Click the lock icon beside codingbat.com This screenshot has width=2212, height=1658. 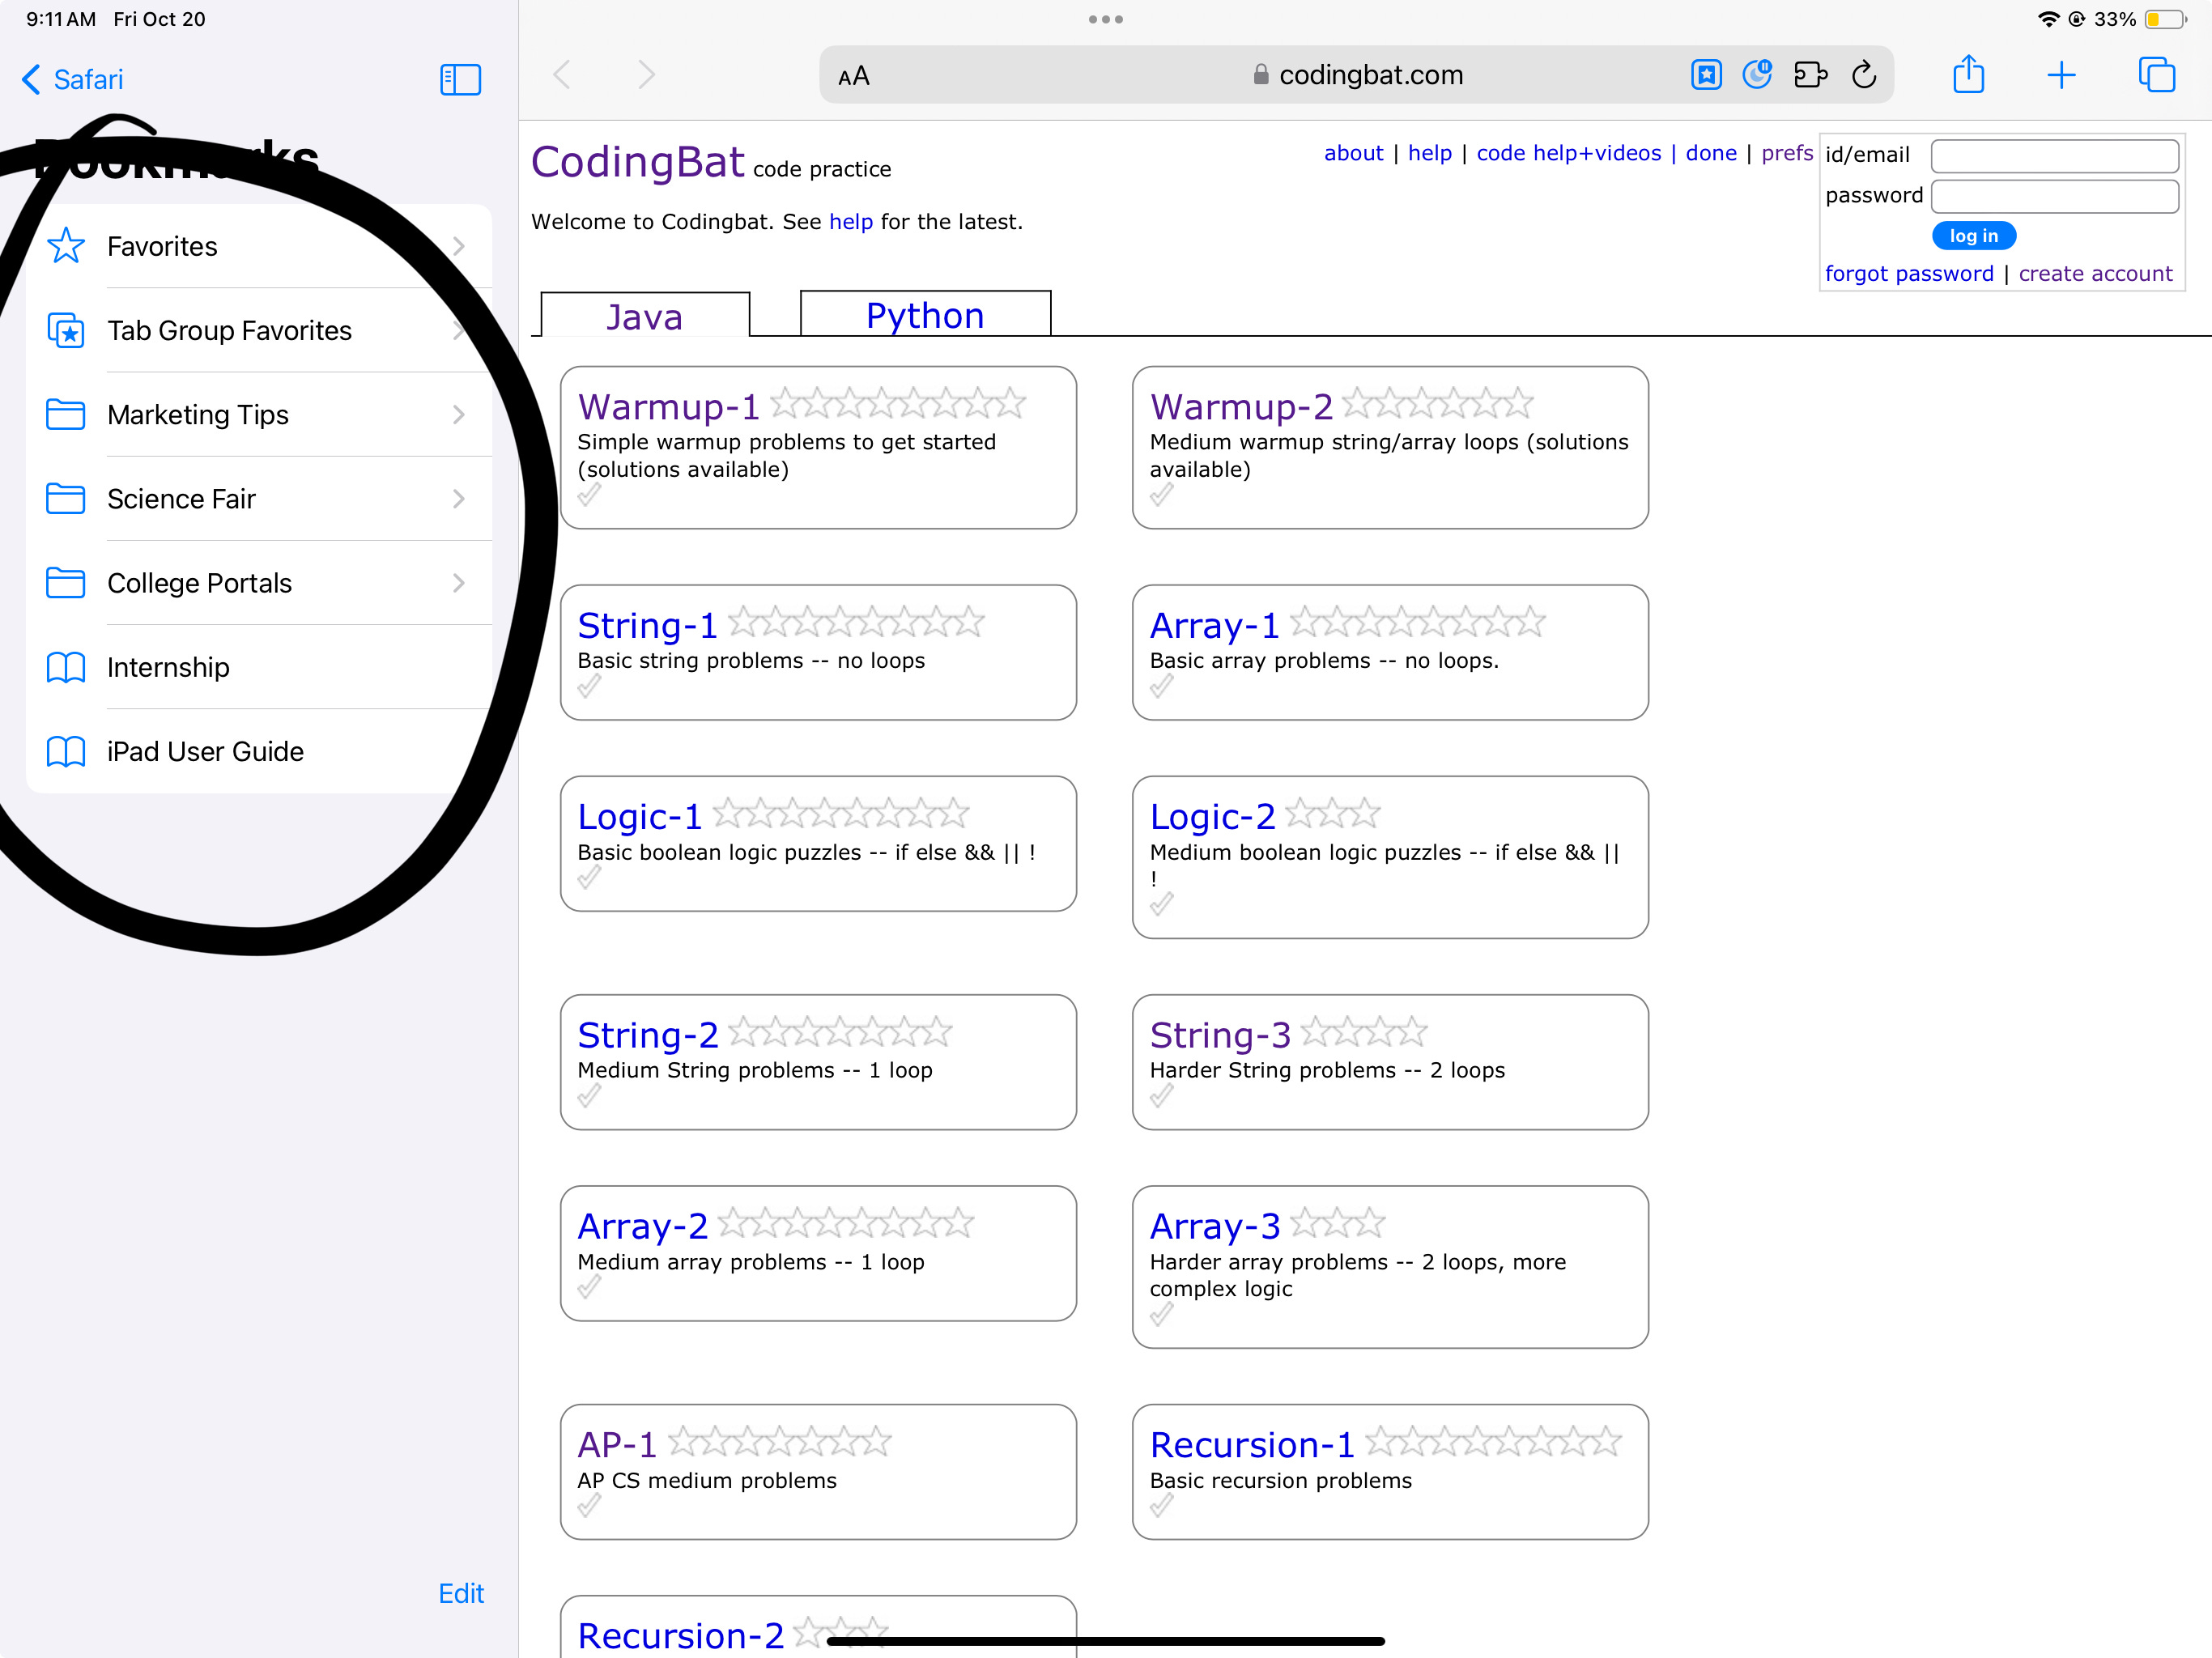(1261, 75)
